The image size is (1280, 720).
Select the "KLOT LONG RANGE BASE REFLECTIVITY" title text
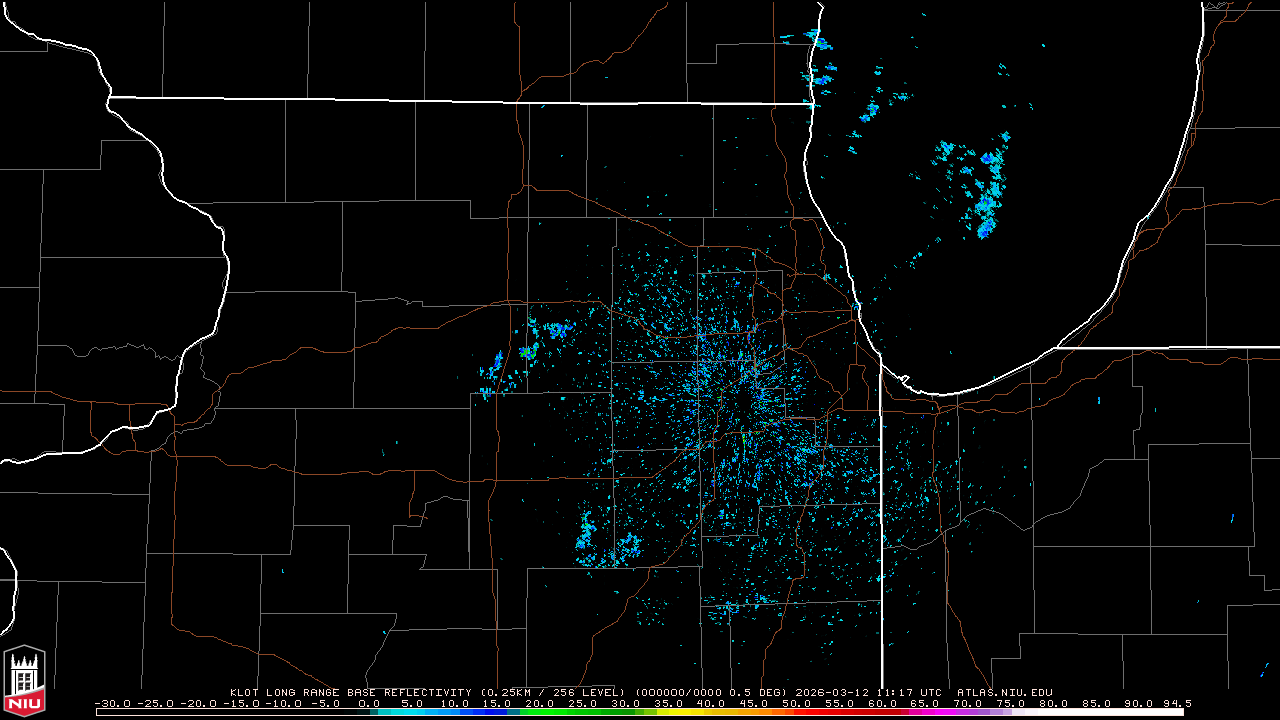352,692
